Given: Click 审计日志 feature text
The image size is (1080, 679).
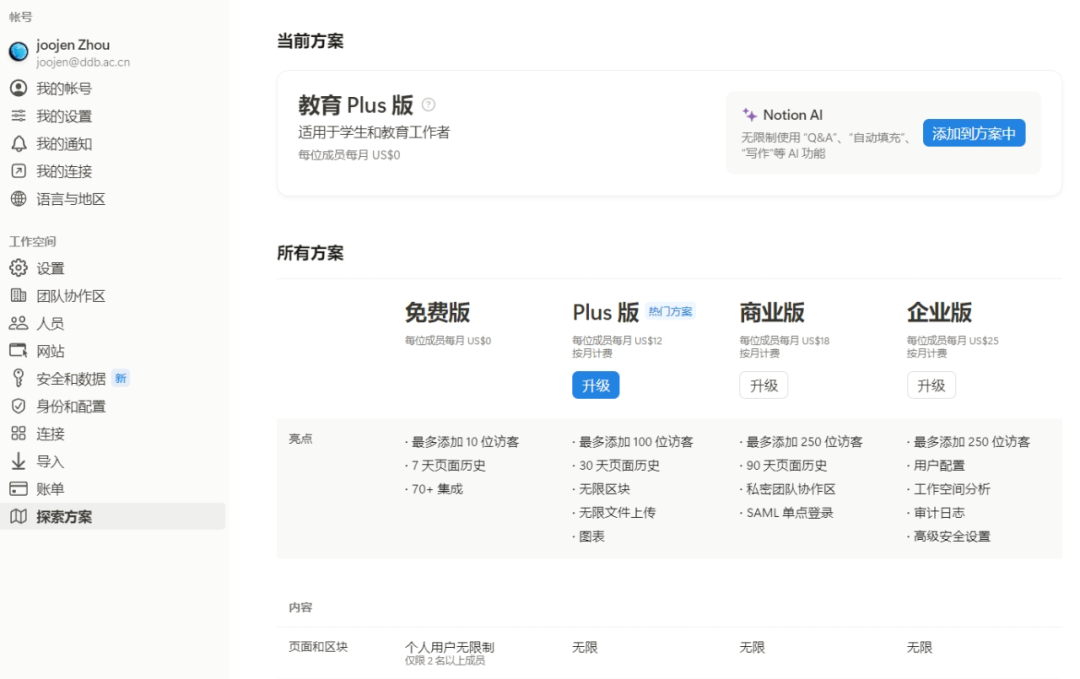Looking at the screenshot, I should (939, 512).
